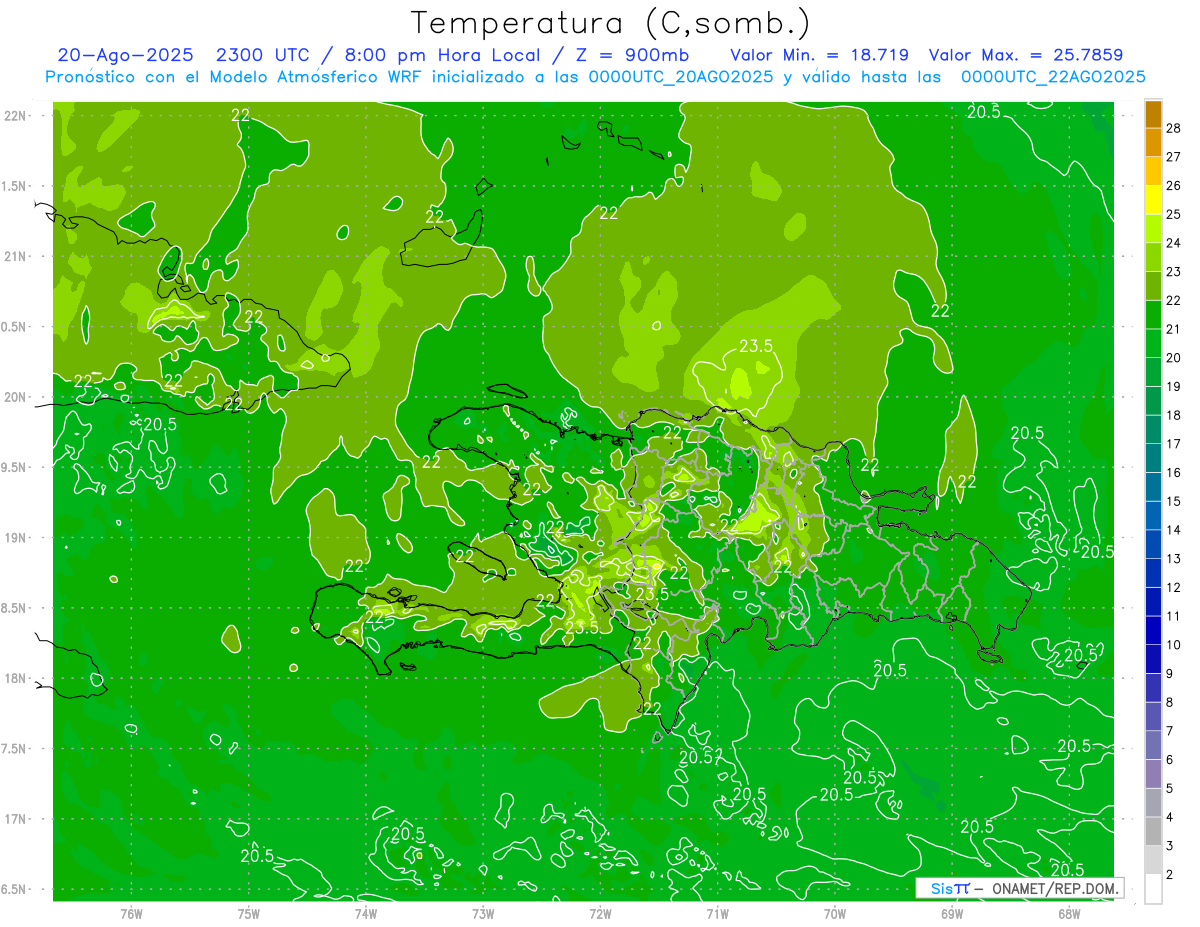Screen dimensions: 1200x927
Task: Click the "75W" longitude axis label
Action: tap(248, 913)
